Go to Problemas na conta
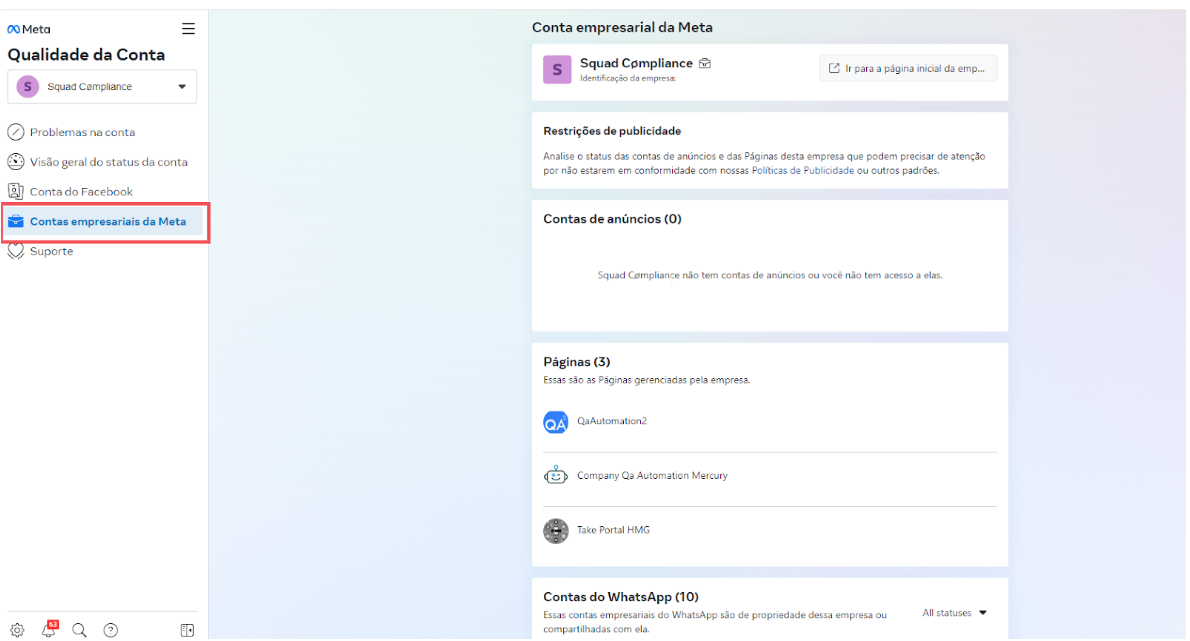 (x=82, y=132)
